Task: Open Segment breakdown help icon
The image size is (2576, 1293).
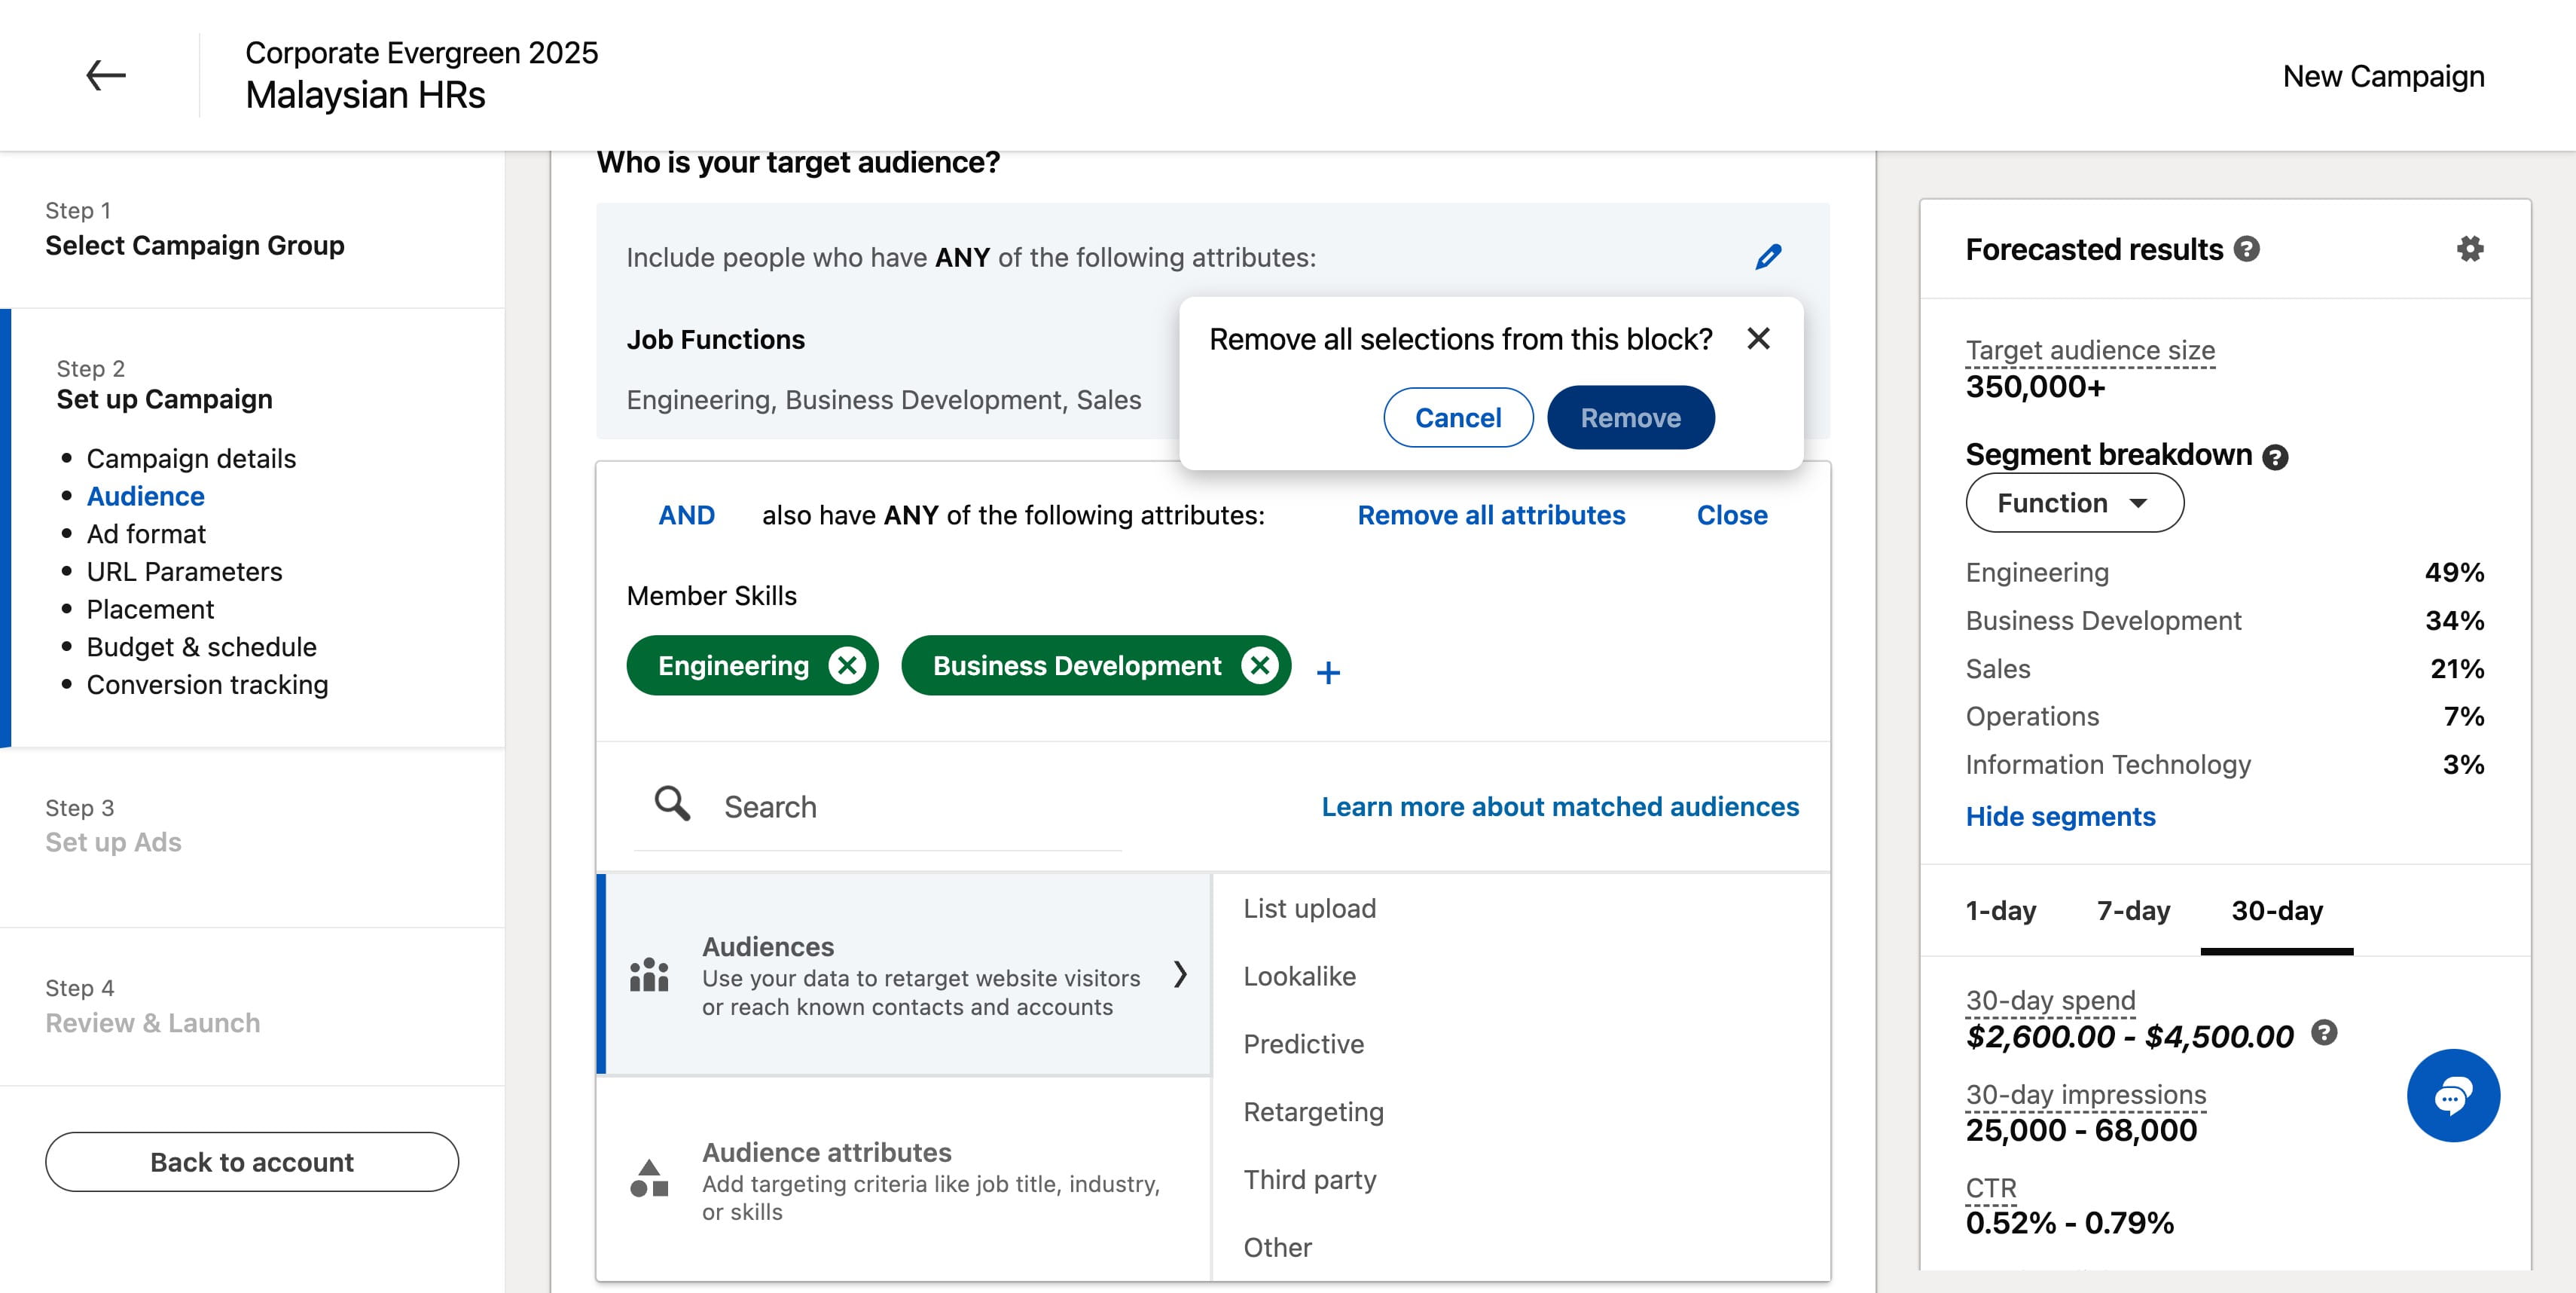Action: (2275, 457)
